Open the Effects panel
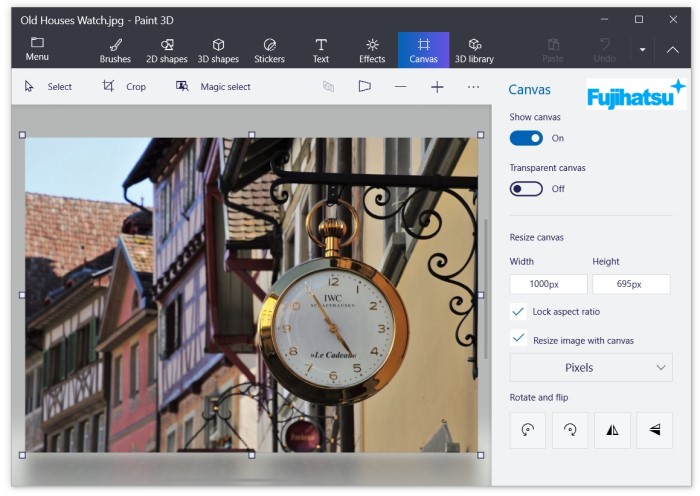The image size is (700, 496). [x=372, y=50]
